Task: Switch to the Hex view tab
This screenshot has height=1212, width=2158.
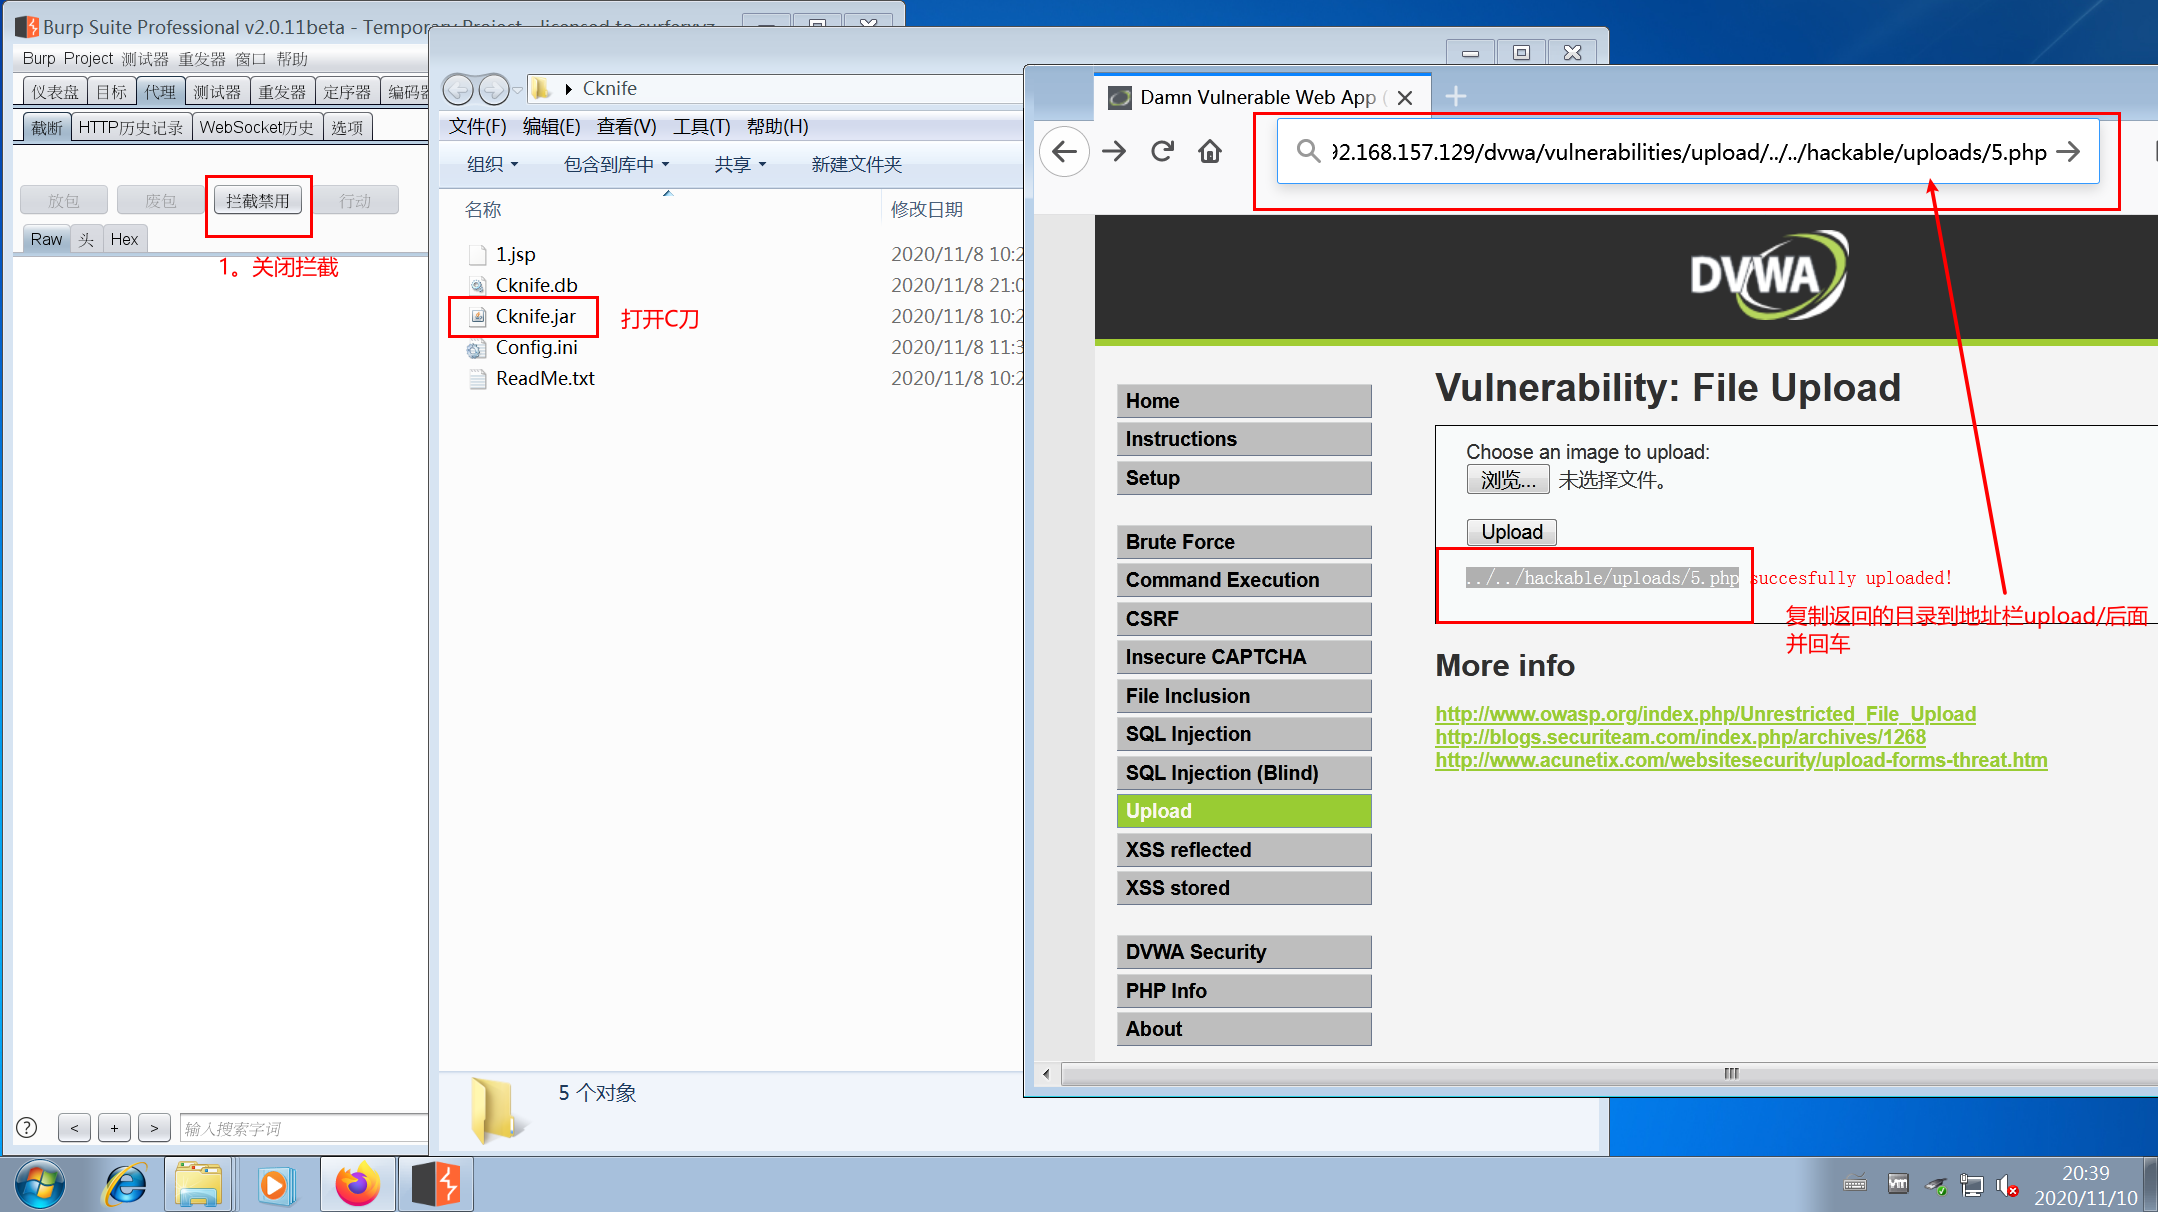Action: (125, 239)
